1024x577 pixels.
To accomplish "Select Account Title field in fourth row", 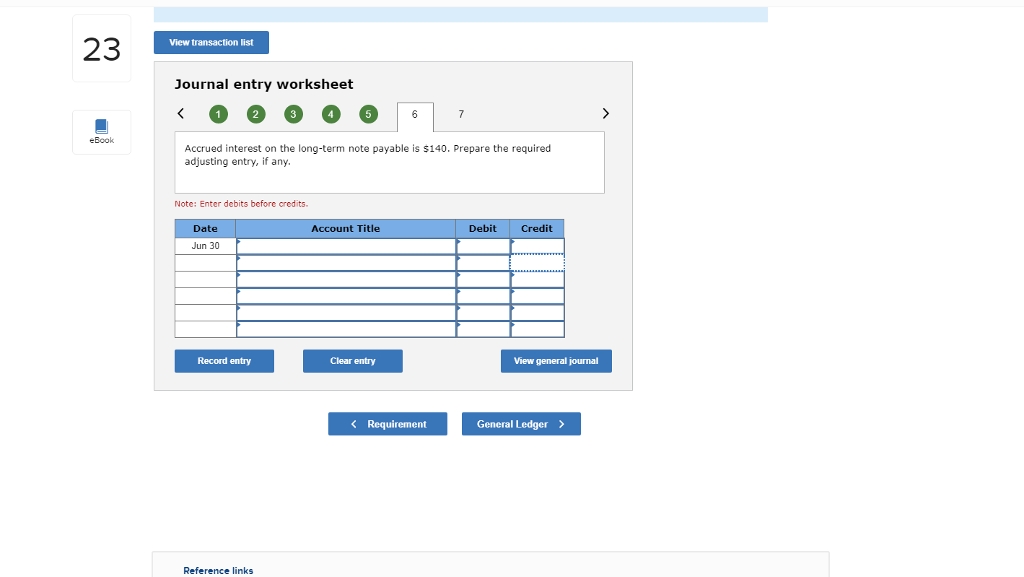I will coord(346,296).
